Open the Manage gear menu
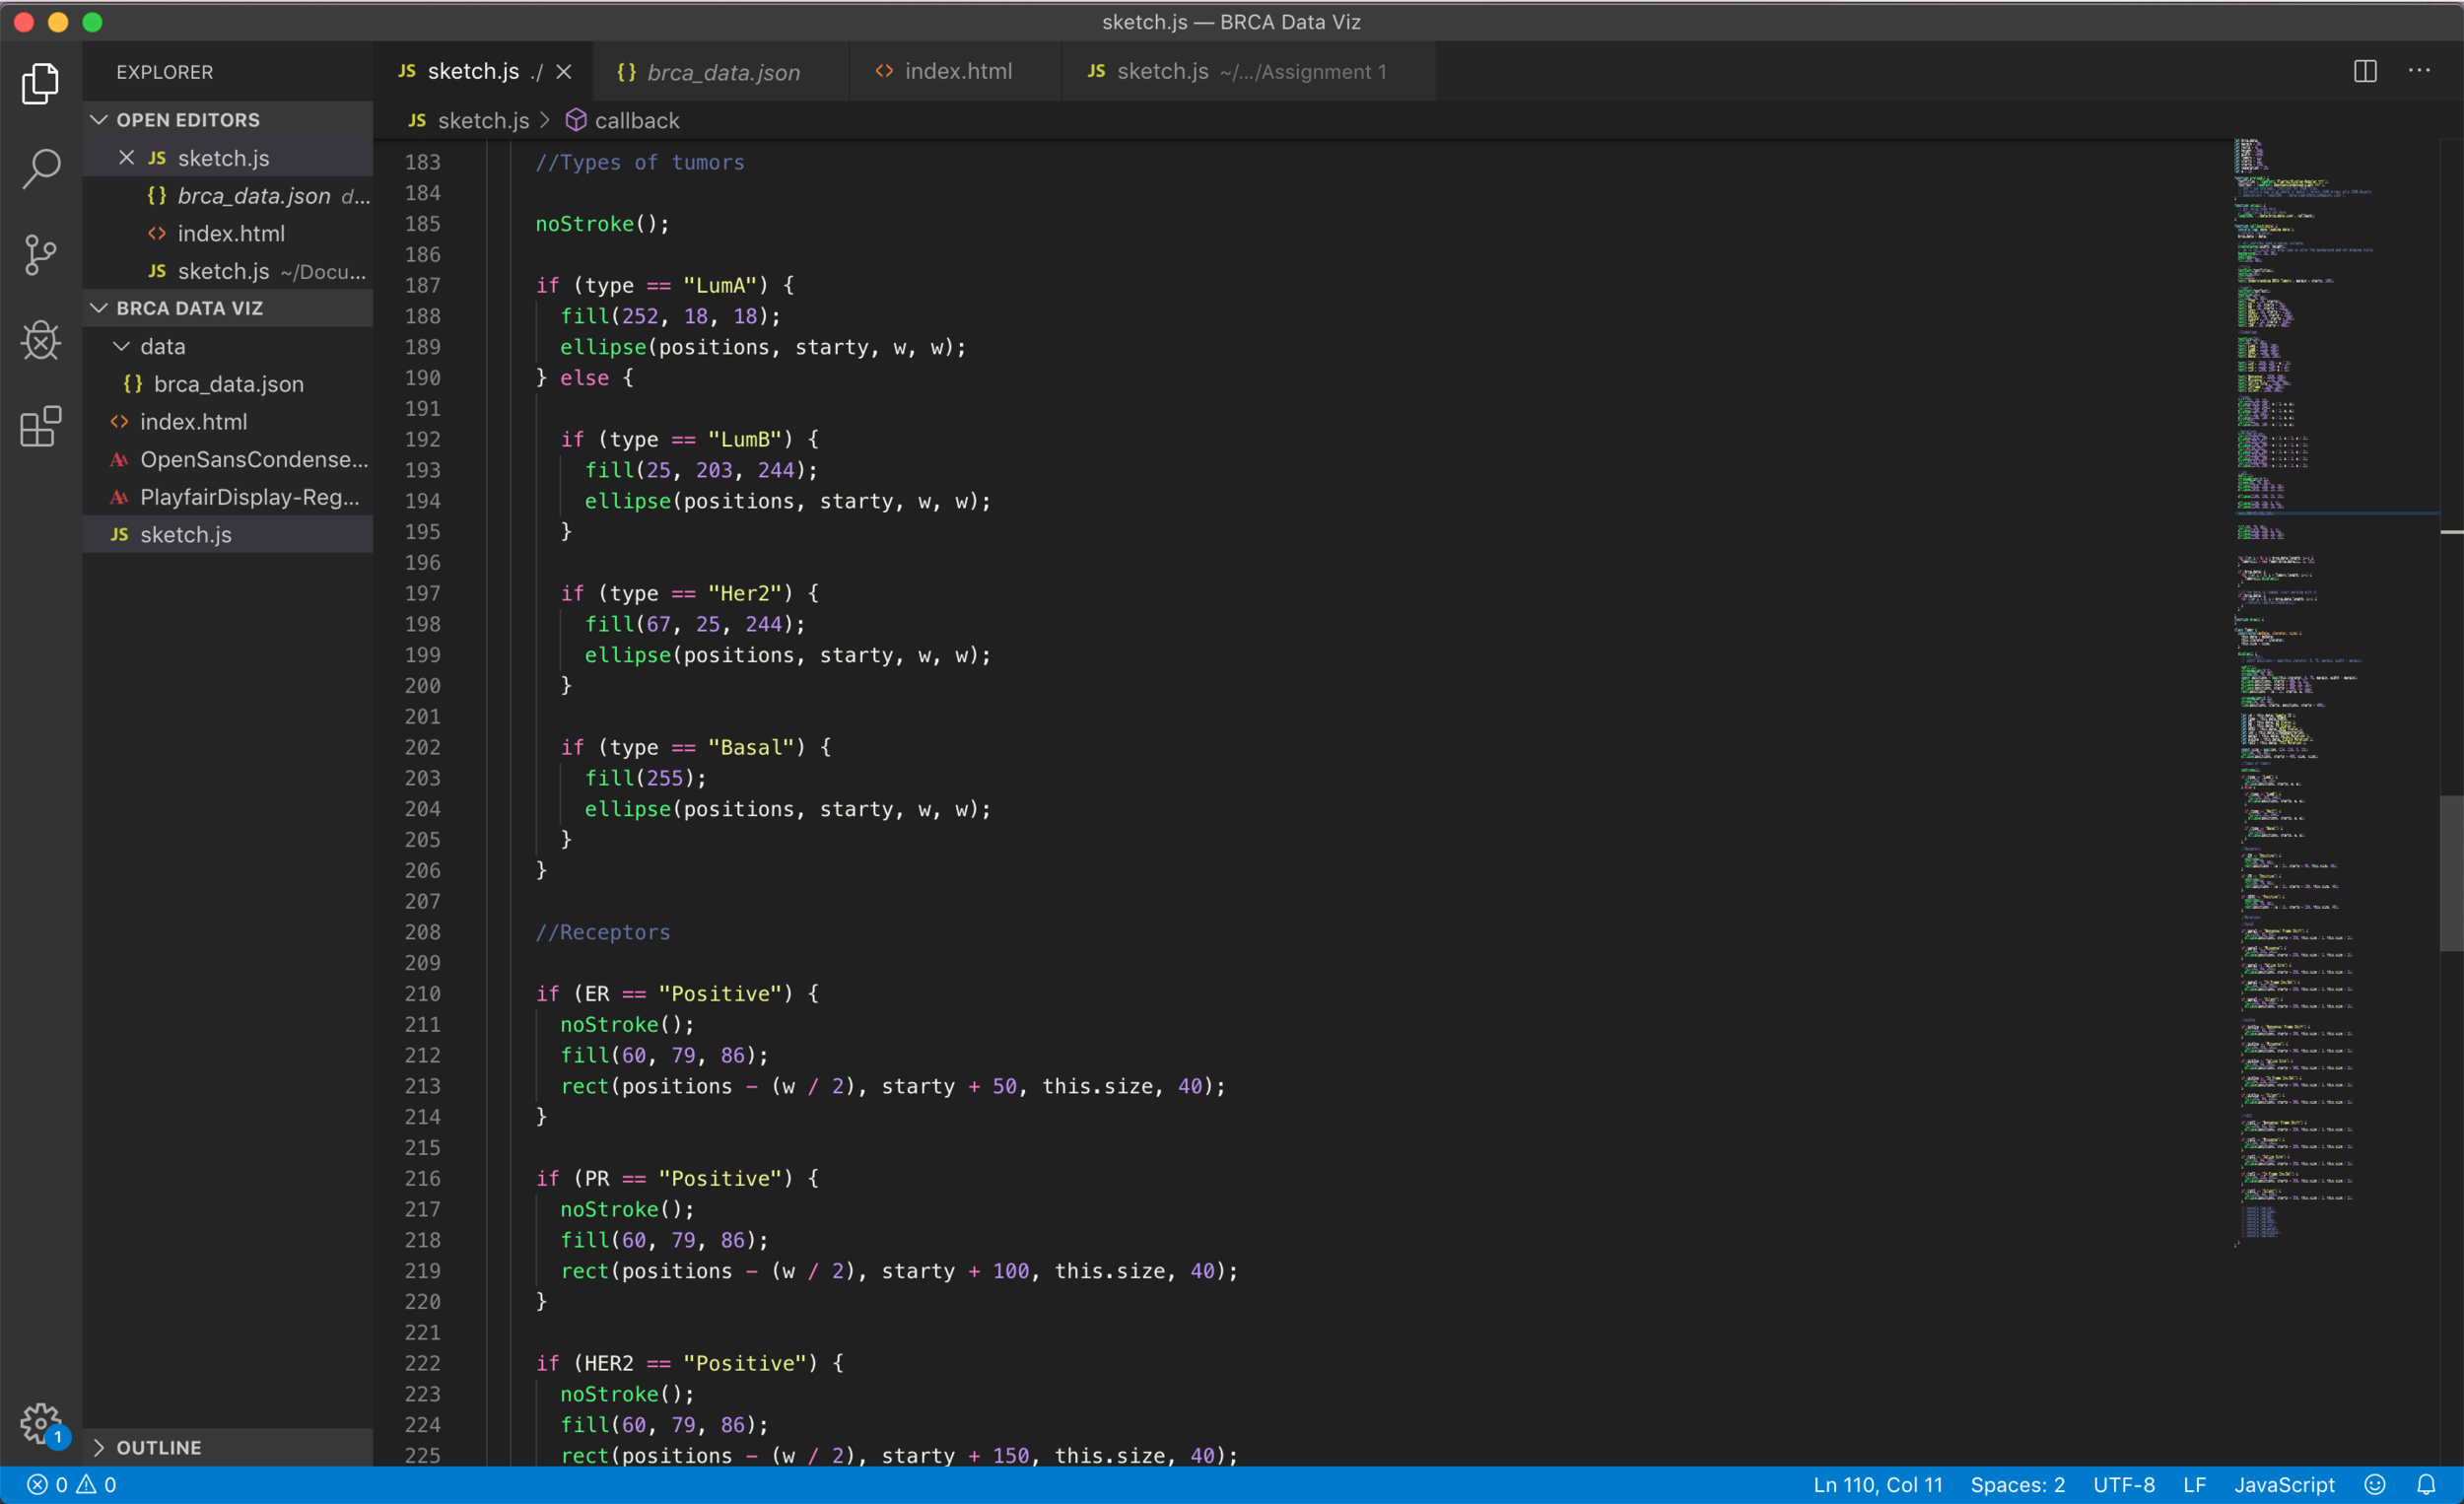Viewport: 2464px width, 1504px height. click(41, 1424)
